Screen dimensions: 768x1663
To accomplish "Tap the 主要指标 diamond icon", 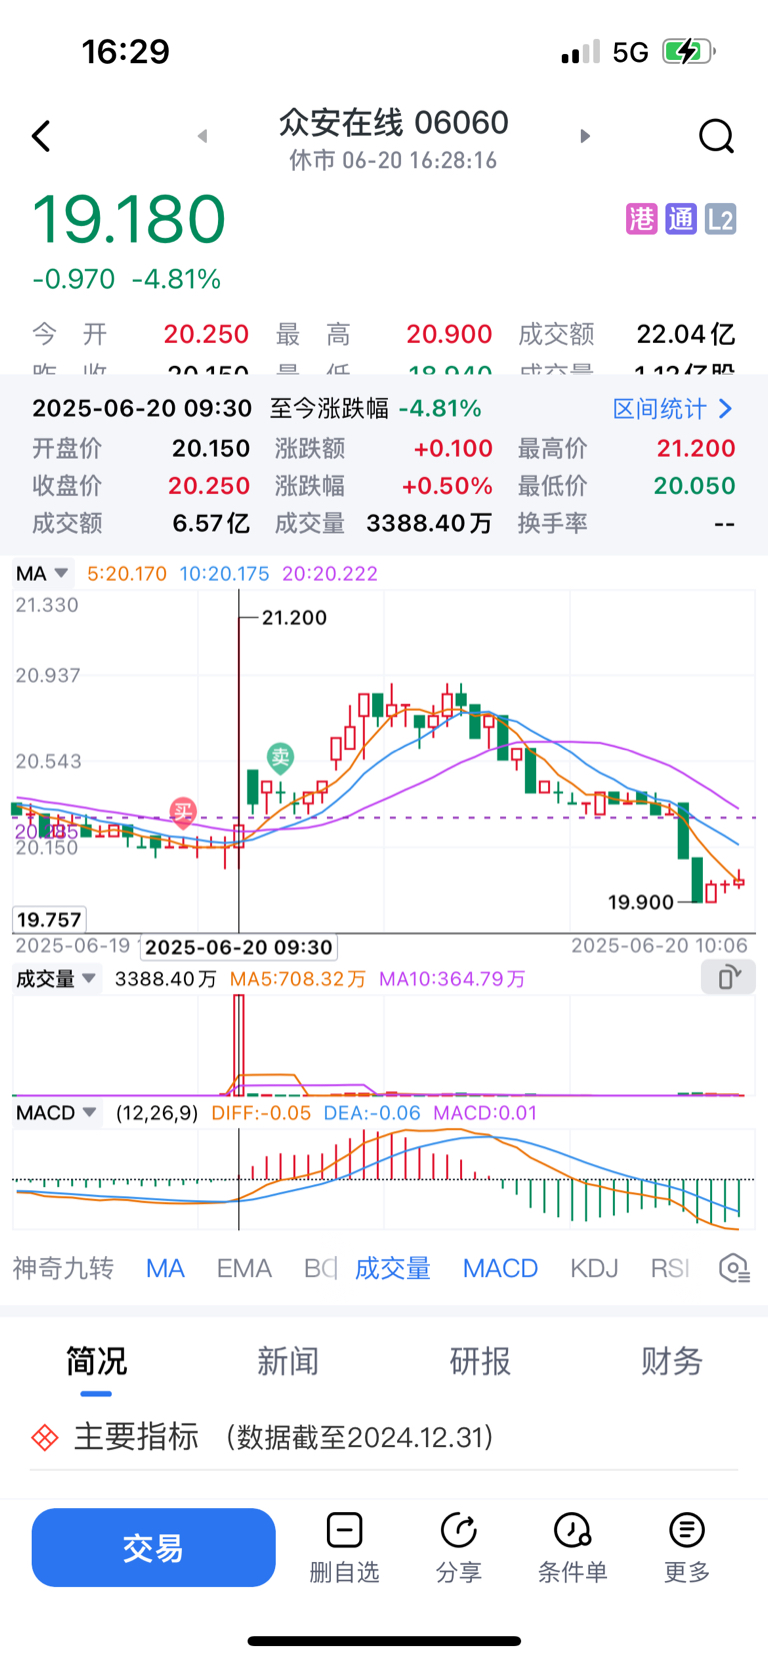I will [x=45, y=1438].
